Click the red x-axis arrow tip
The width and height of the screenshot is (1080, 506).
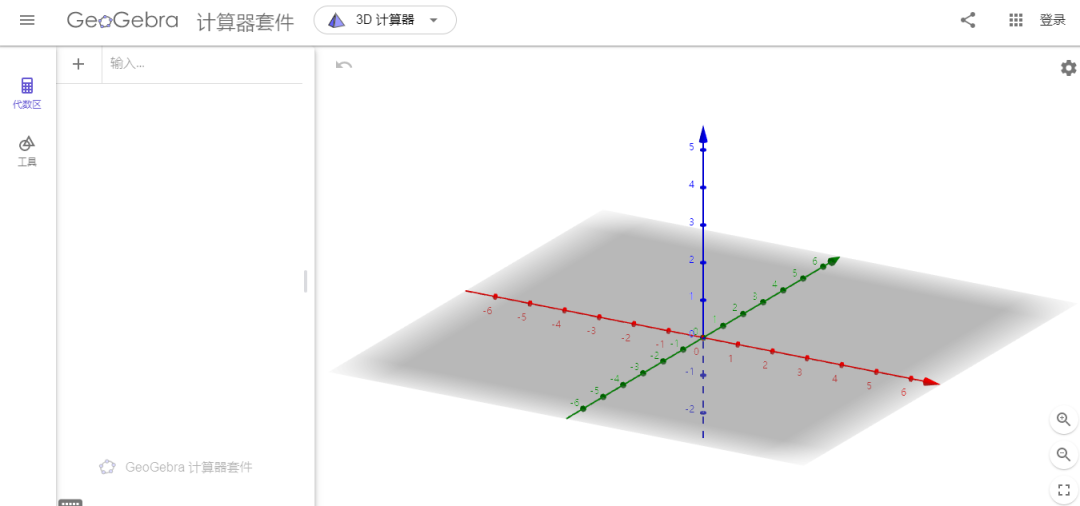coord(931,382)
